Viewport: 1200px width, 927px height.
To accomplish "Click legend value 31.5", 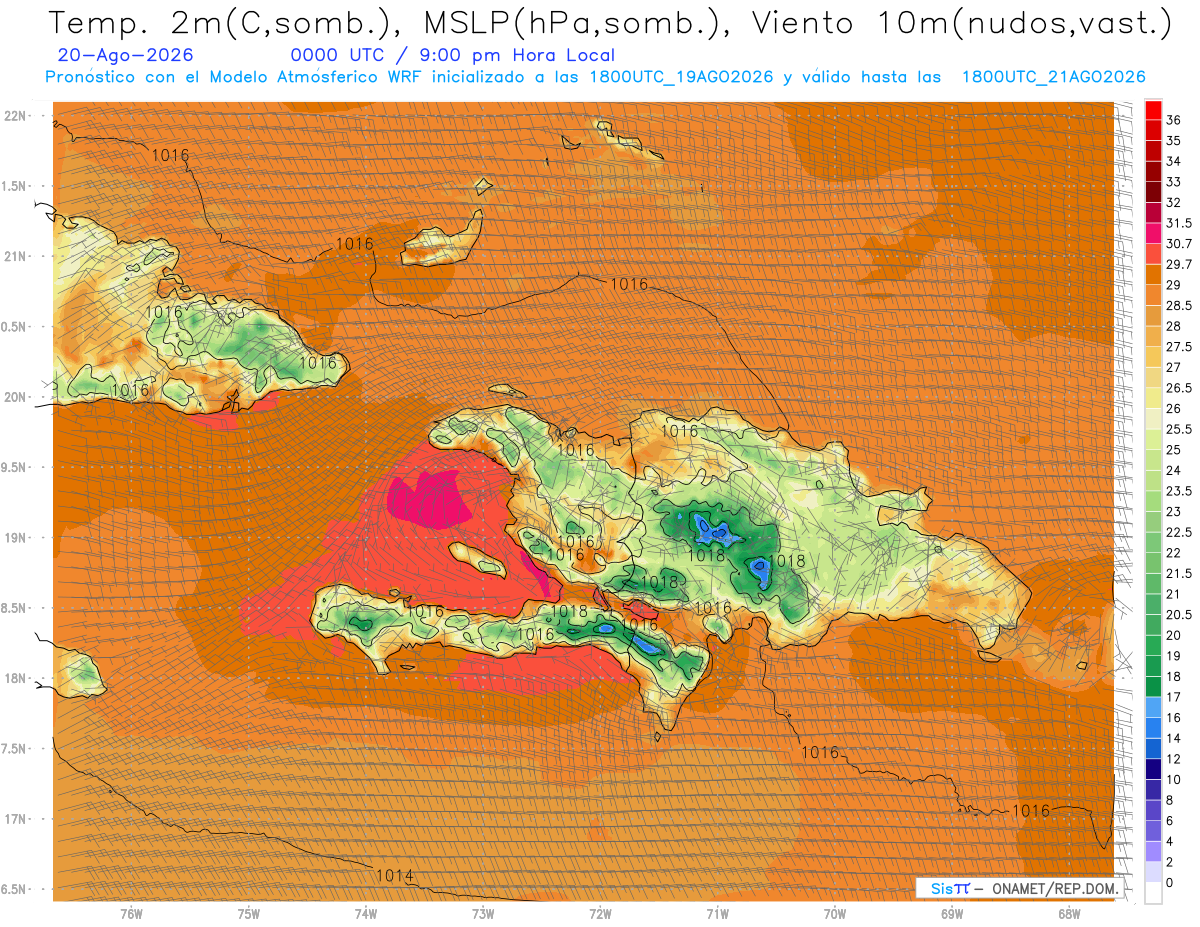I will (1179, 223).
